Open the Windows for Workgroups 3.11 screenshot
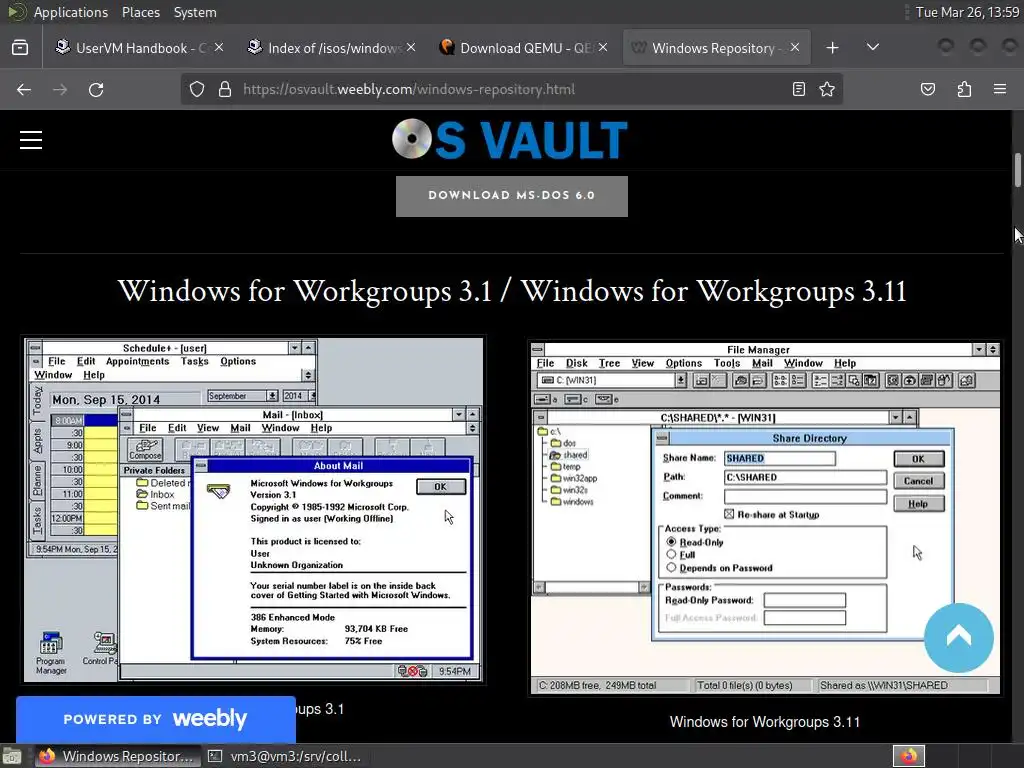 (x=765, y=518)
